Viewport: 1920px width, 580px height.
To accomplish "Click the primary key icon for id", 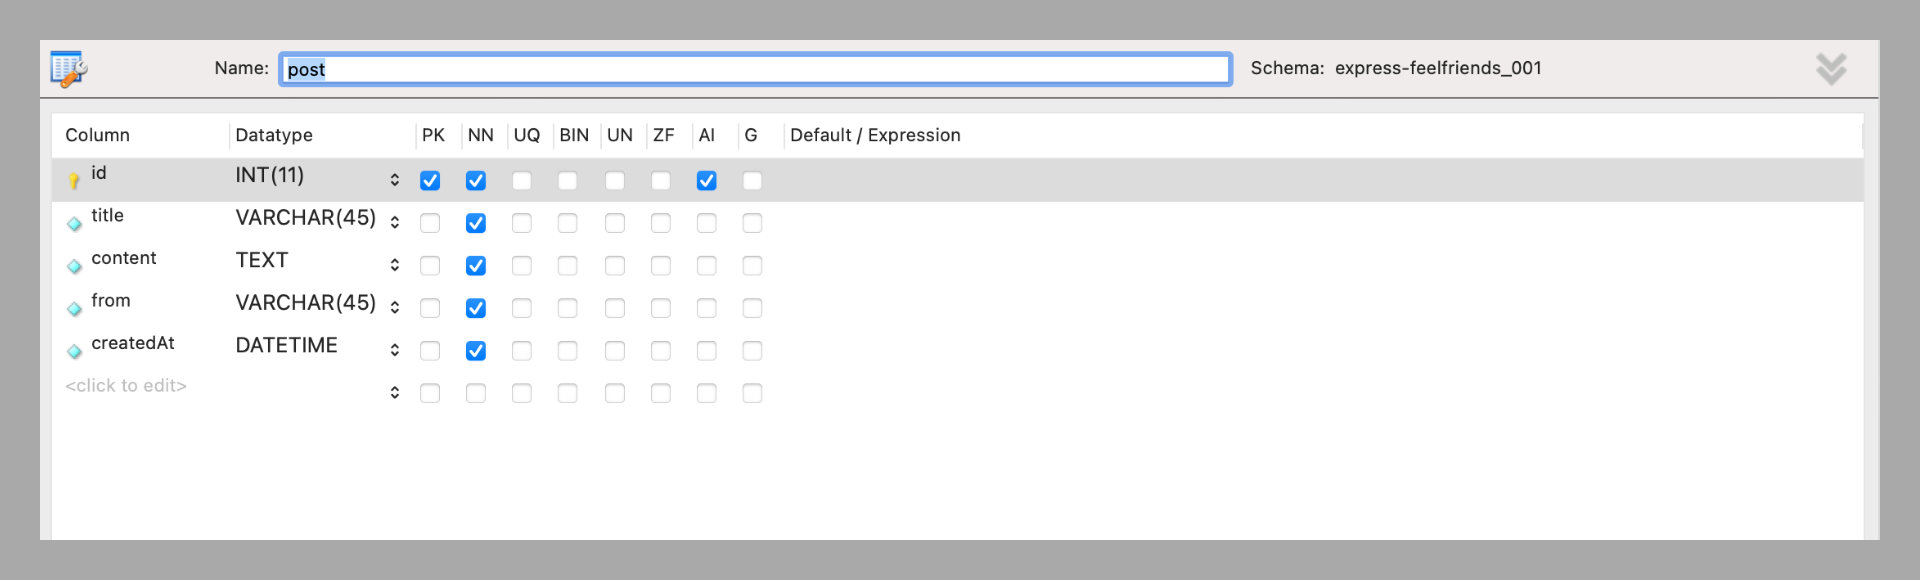I will point(74,181).
